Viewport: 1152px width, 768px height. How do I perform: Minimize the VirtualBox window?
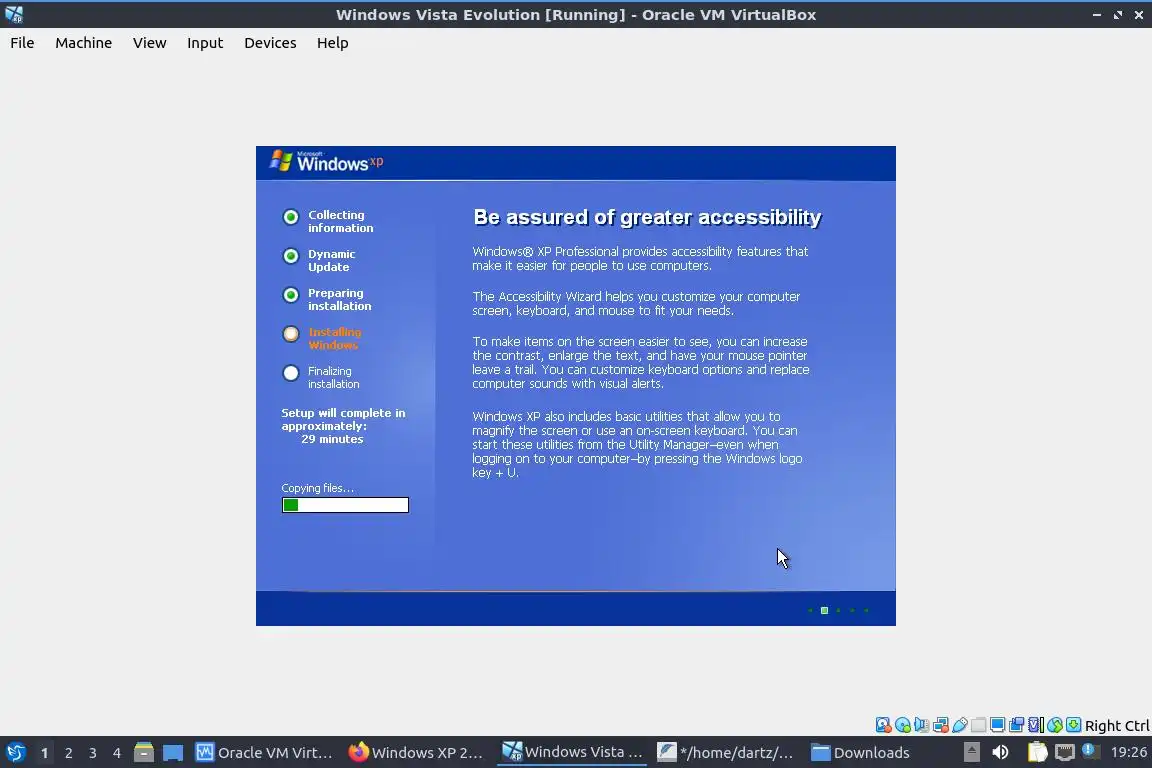1097,15
